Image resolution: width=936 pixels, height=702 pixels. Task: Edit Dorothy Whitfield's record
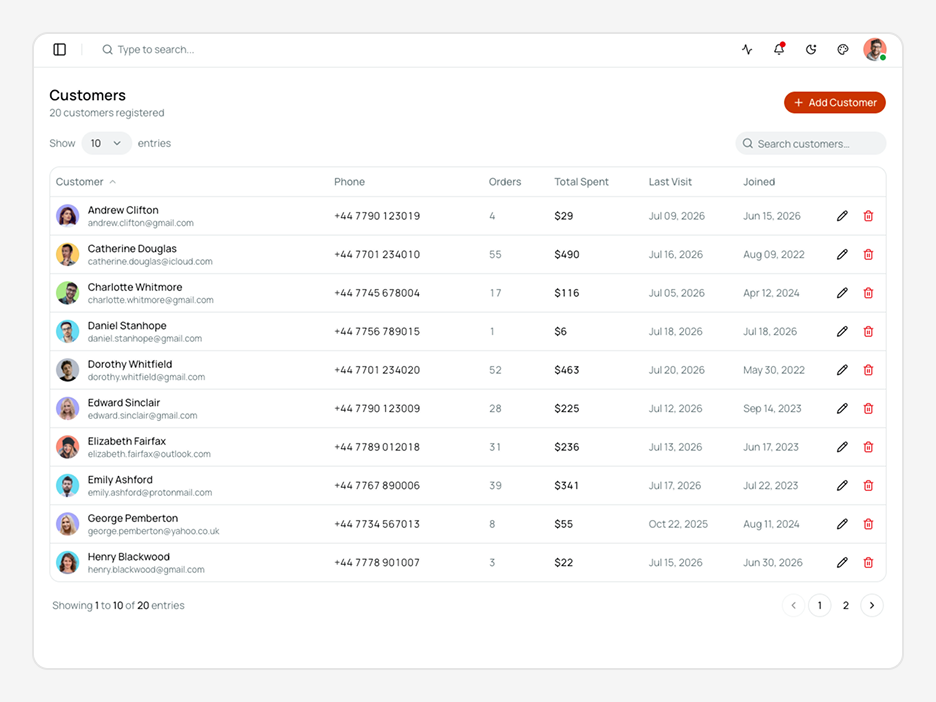coord(842,370)
